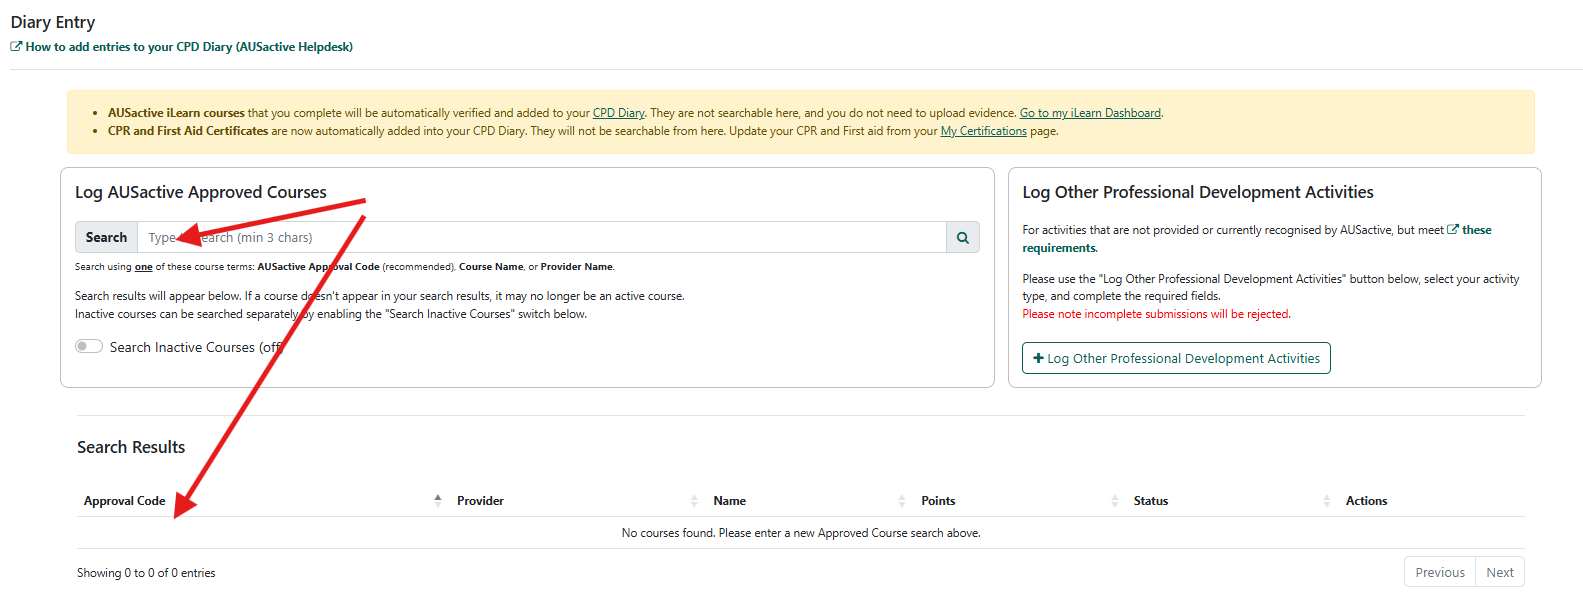Screen dimensions: 1583x611
Task: Go to the Previous results page
Action: (1440, 572)
